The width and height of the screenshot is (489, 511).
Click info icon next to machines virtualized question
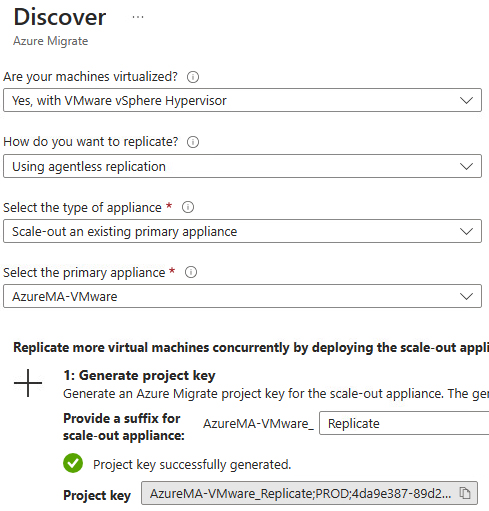click(193, 77)
